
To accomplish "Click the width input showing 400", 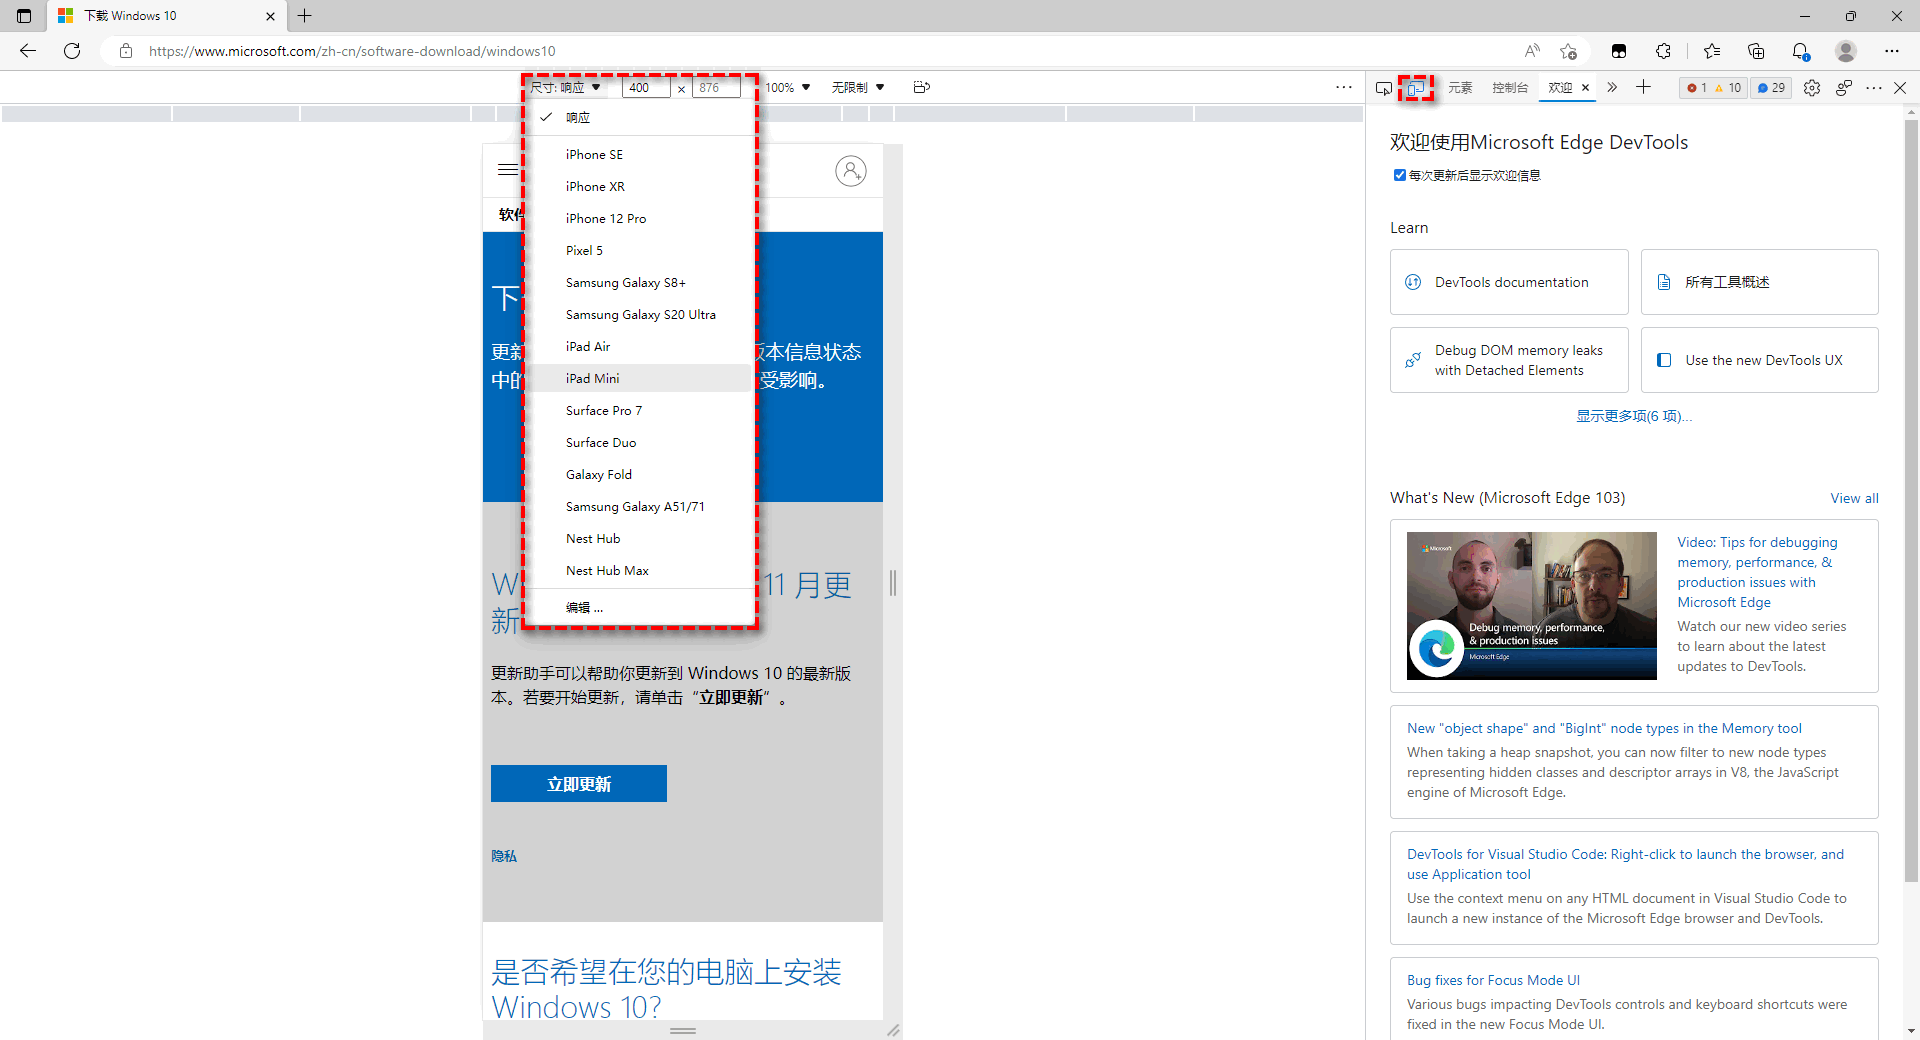I will point(645,88).
